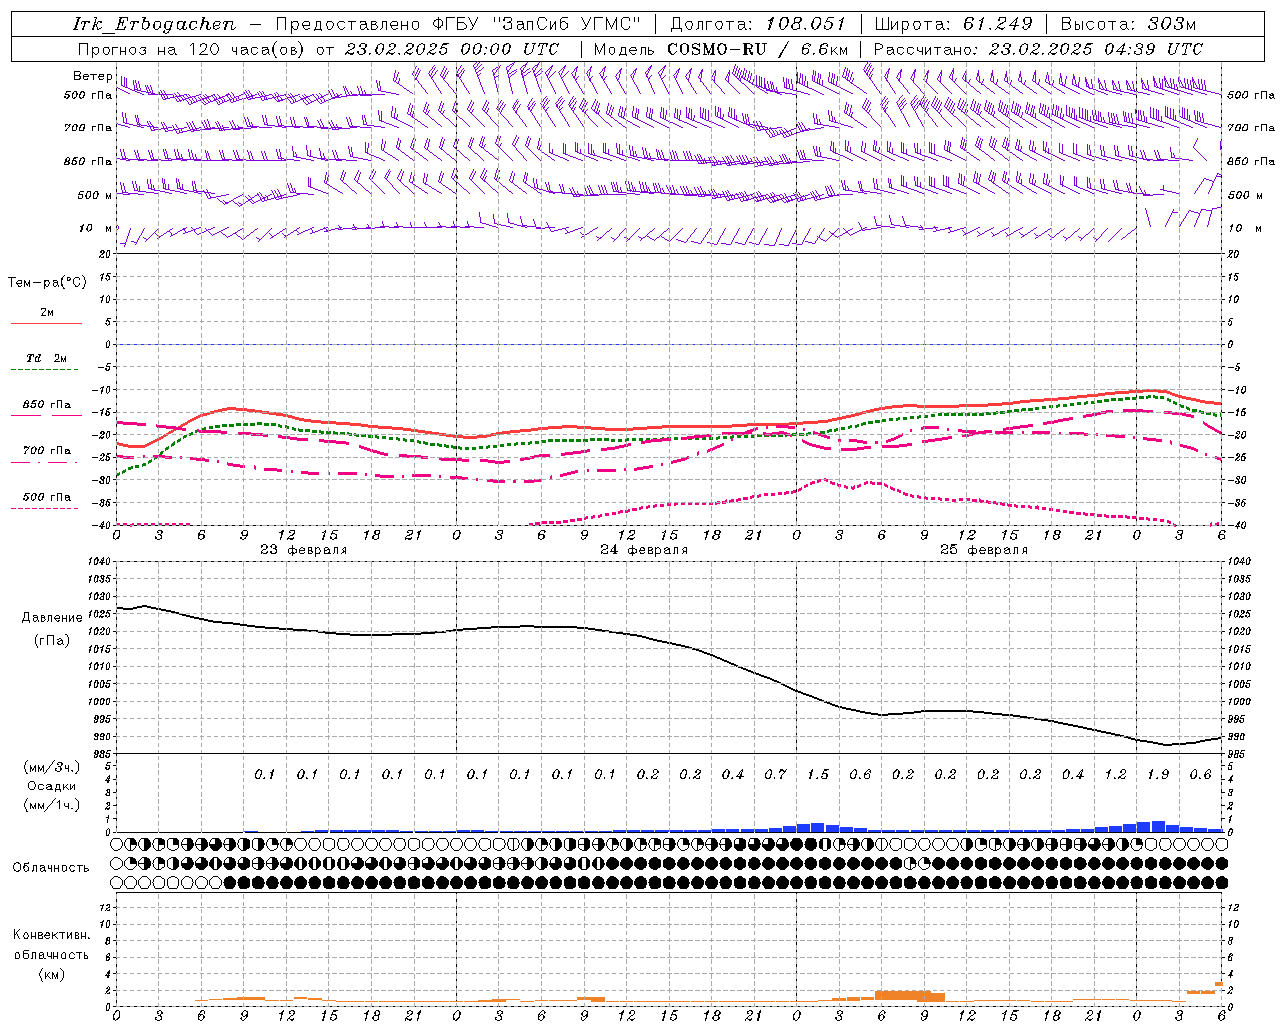Click the '(мм/3ч.)' precipitation unit label
Image resolution: width=1280 pixels, height=1024 pixels.
tap(51, 767)
